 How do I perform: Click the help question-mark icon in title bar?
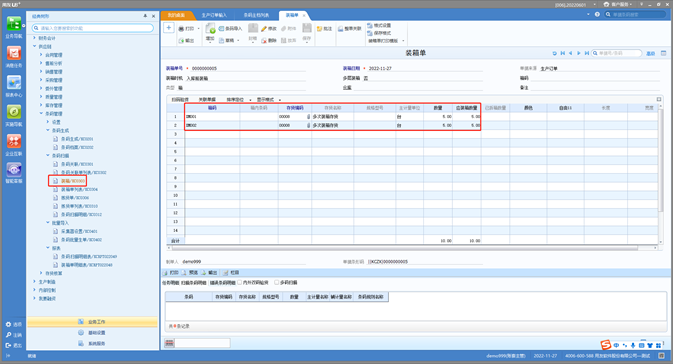(597, 14)
